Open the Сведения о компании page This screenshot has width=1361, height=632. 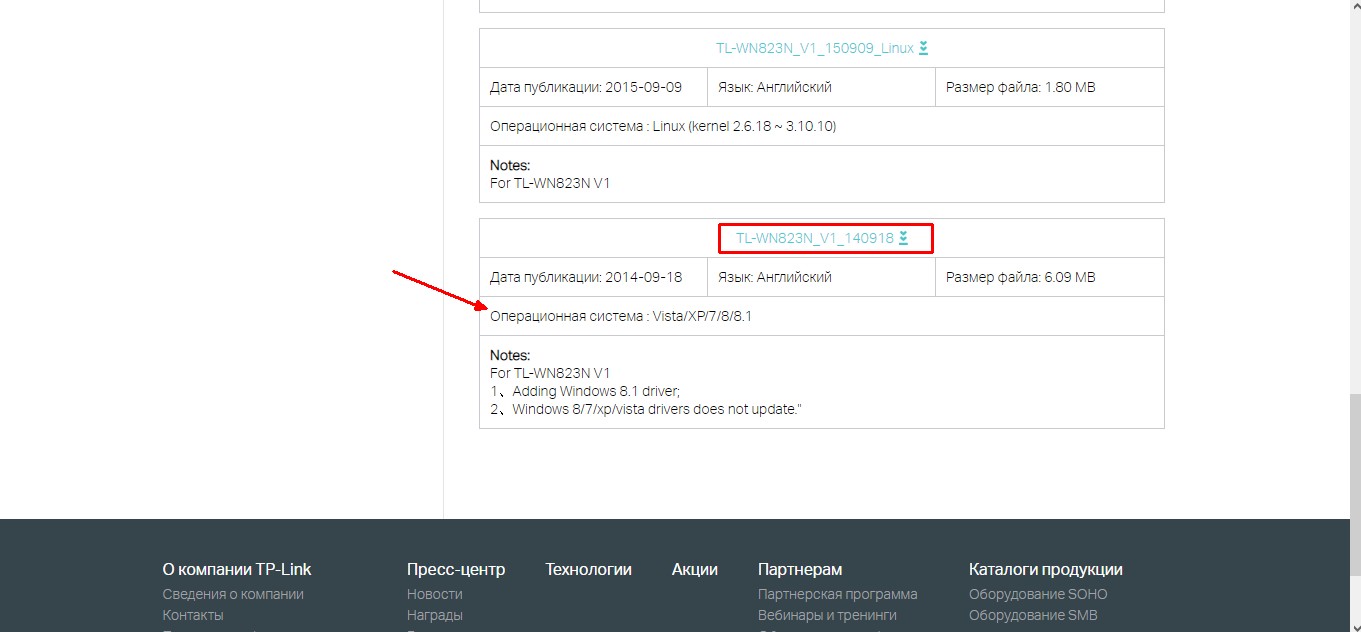(x=232, y=593)
